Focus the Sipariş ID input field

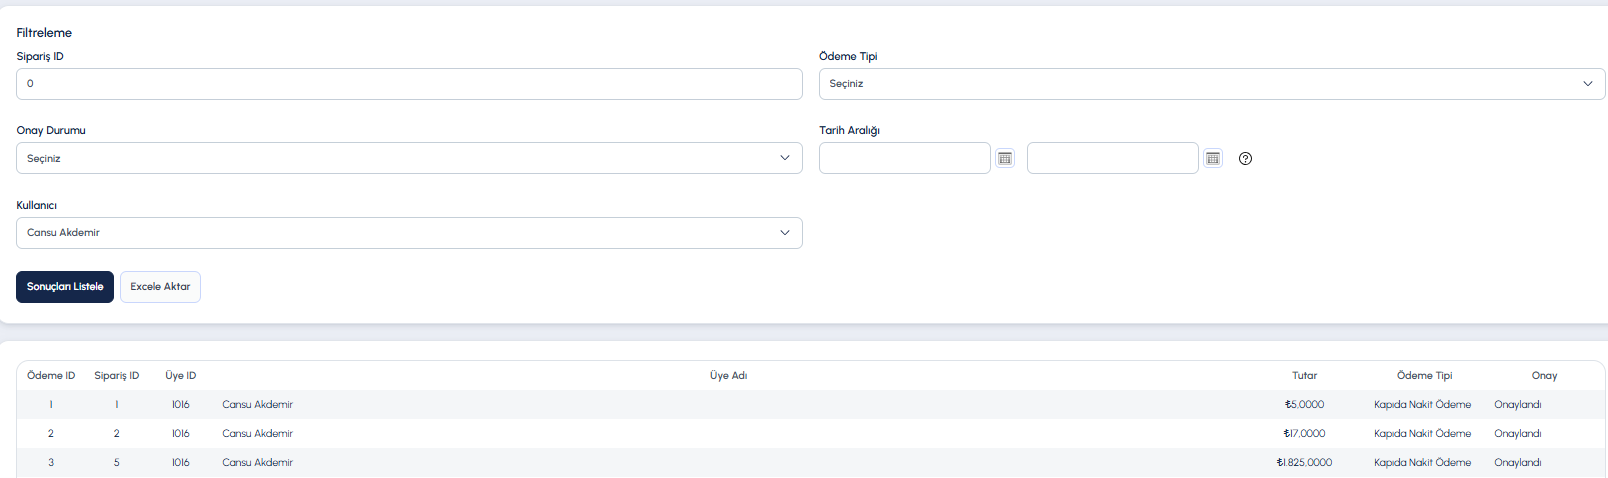(x=409, y=84)
